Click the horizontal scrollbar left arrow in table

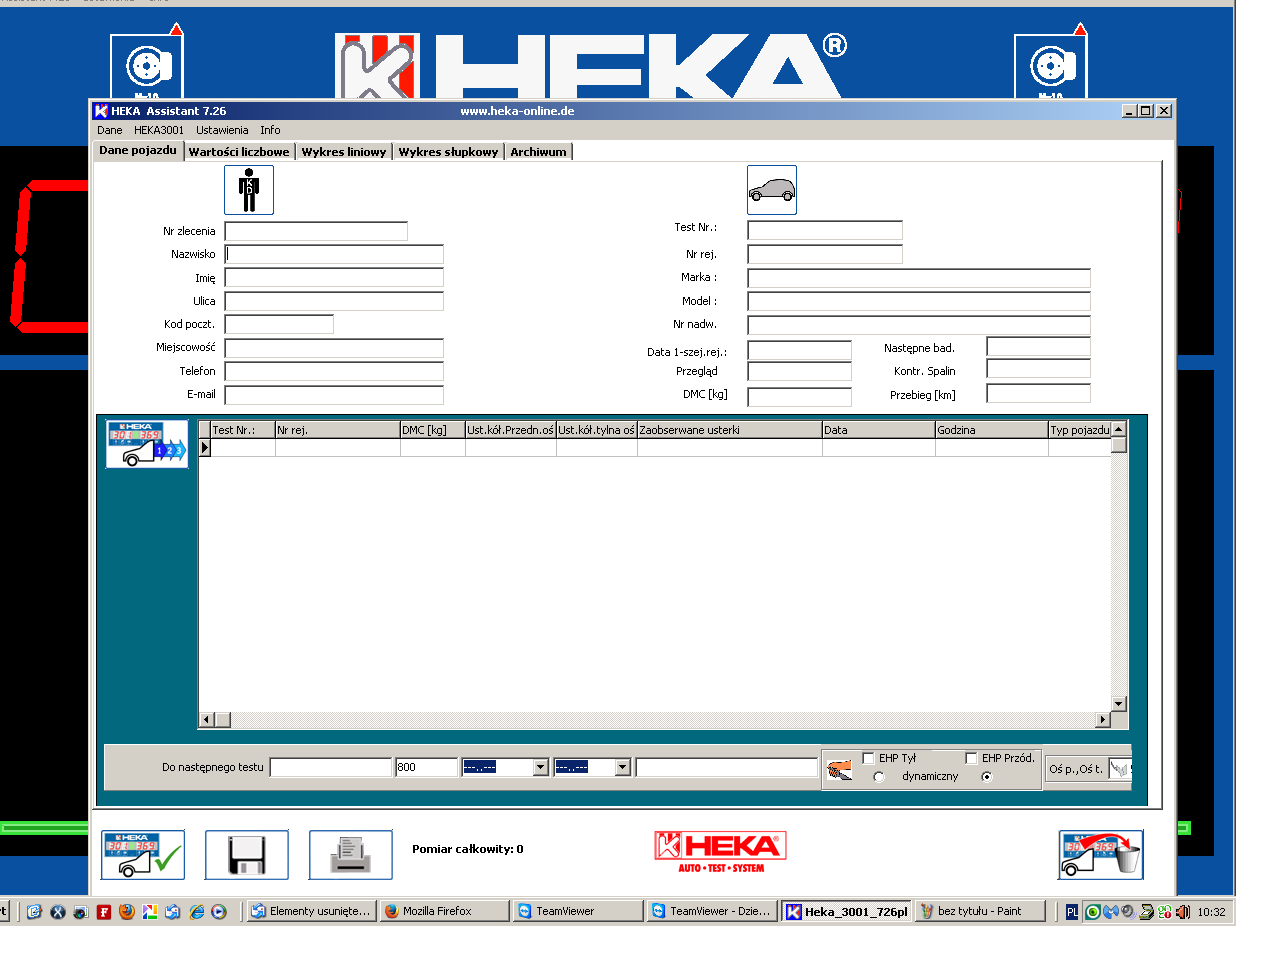[207, 719]
